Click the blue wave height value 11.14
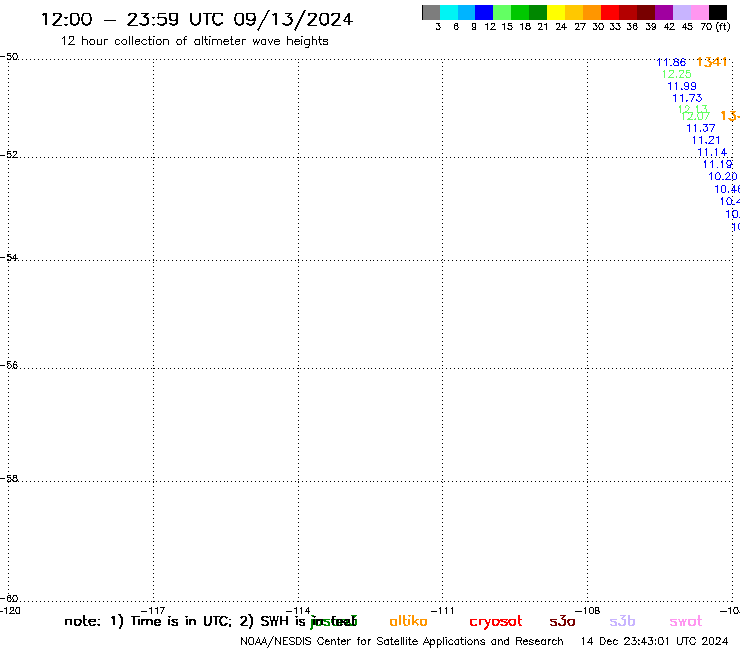The height and width of the screenshot is (650, 740). (712, 152)
